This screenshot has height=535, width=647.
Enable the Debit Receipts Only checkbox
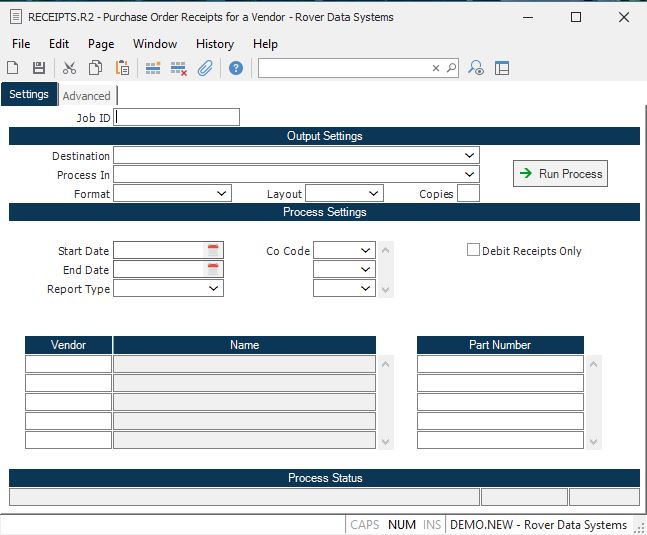point(474,250)
